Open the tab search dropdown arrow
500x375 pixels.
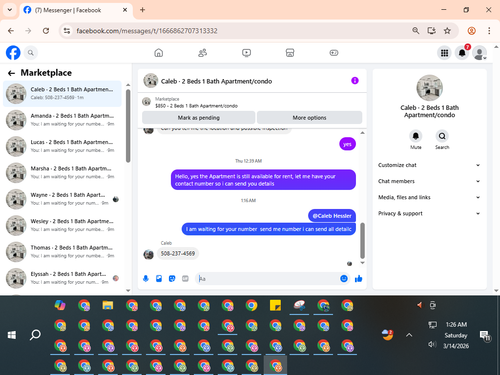pyautogui.click(x=10, y=10)
